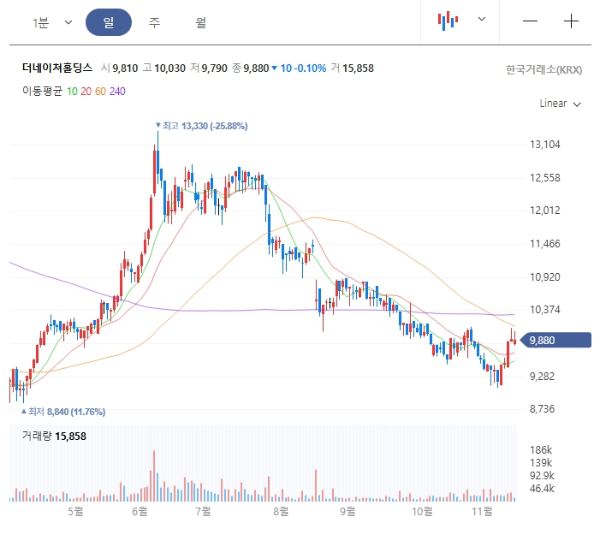Click the 5월 date axis label
The height and width of the screenshot is (543, 600).
coord(75,511)
